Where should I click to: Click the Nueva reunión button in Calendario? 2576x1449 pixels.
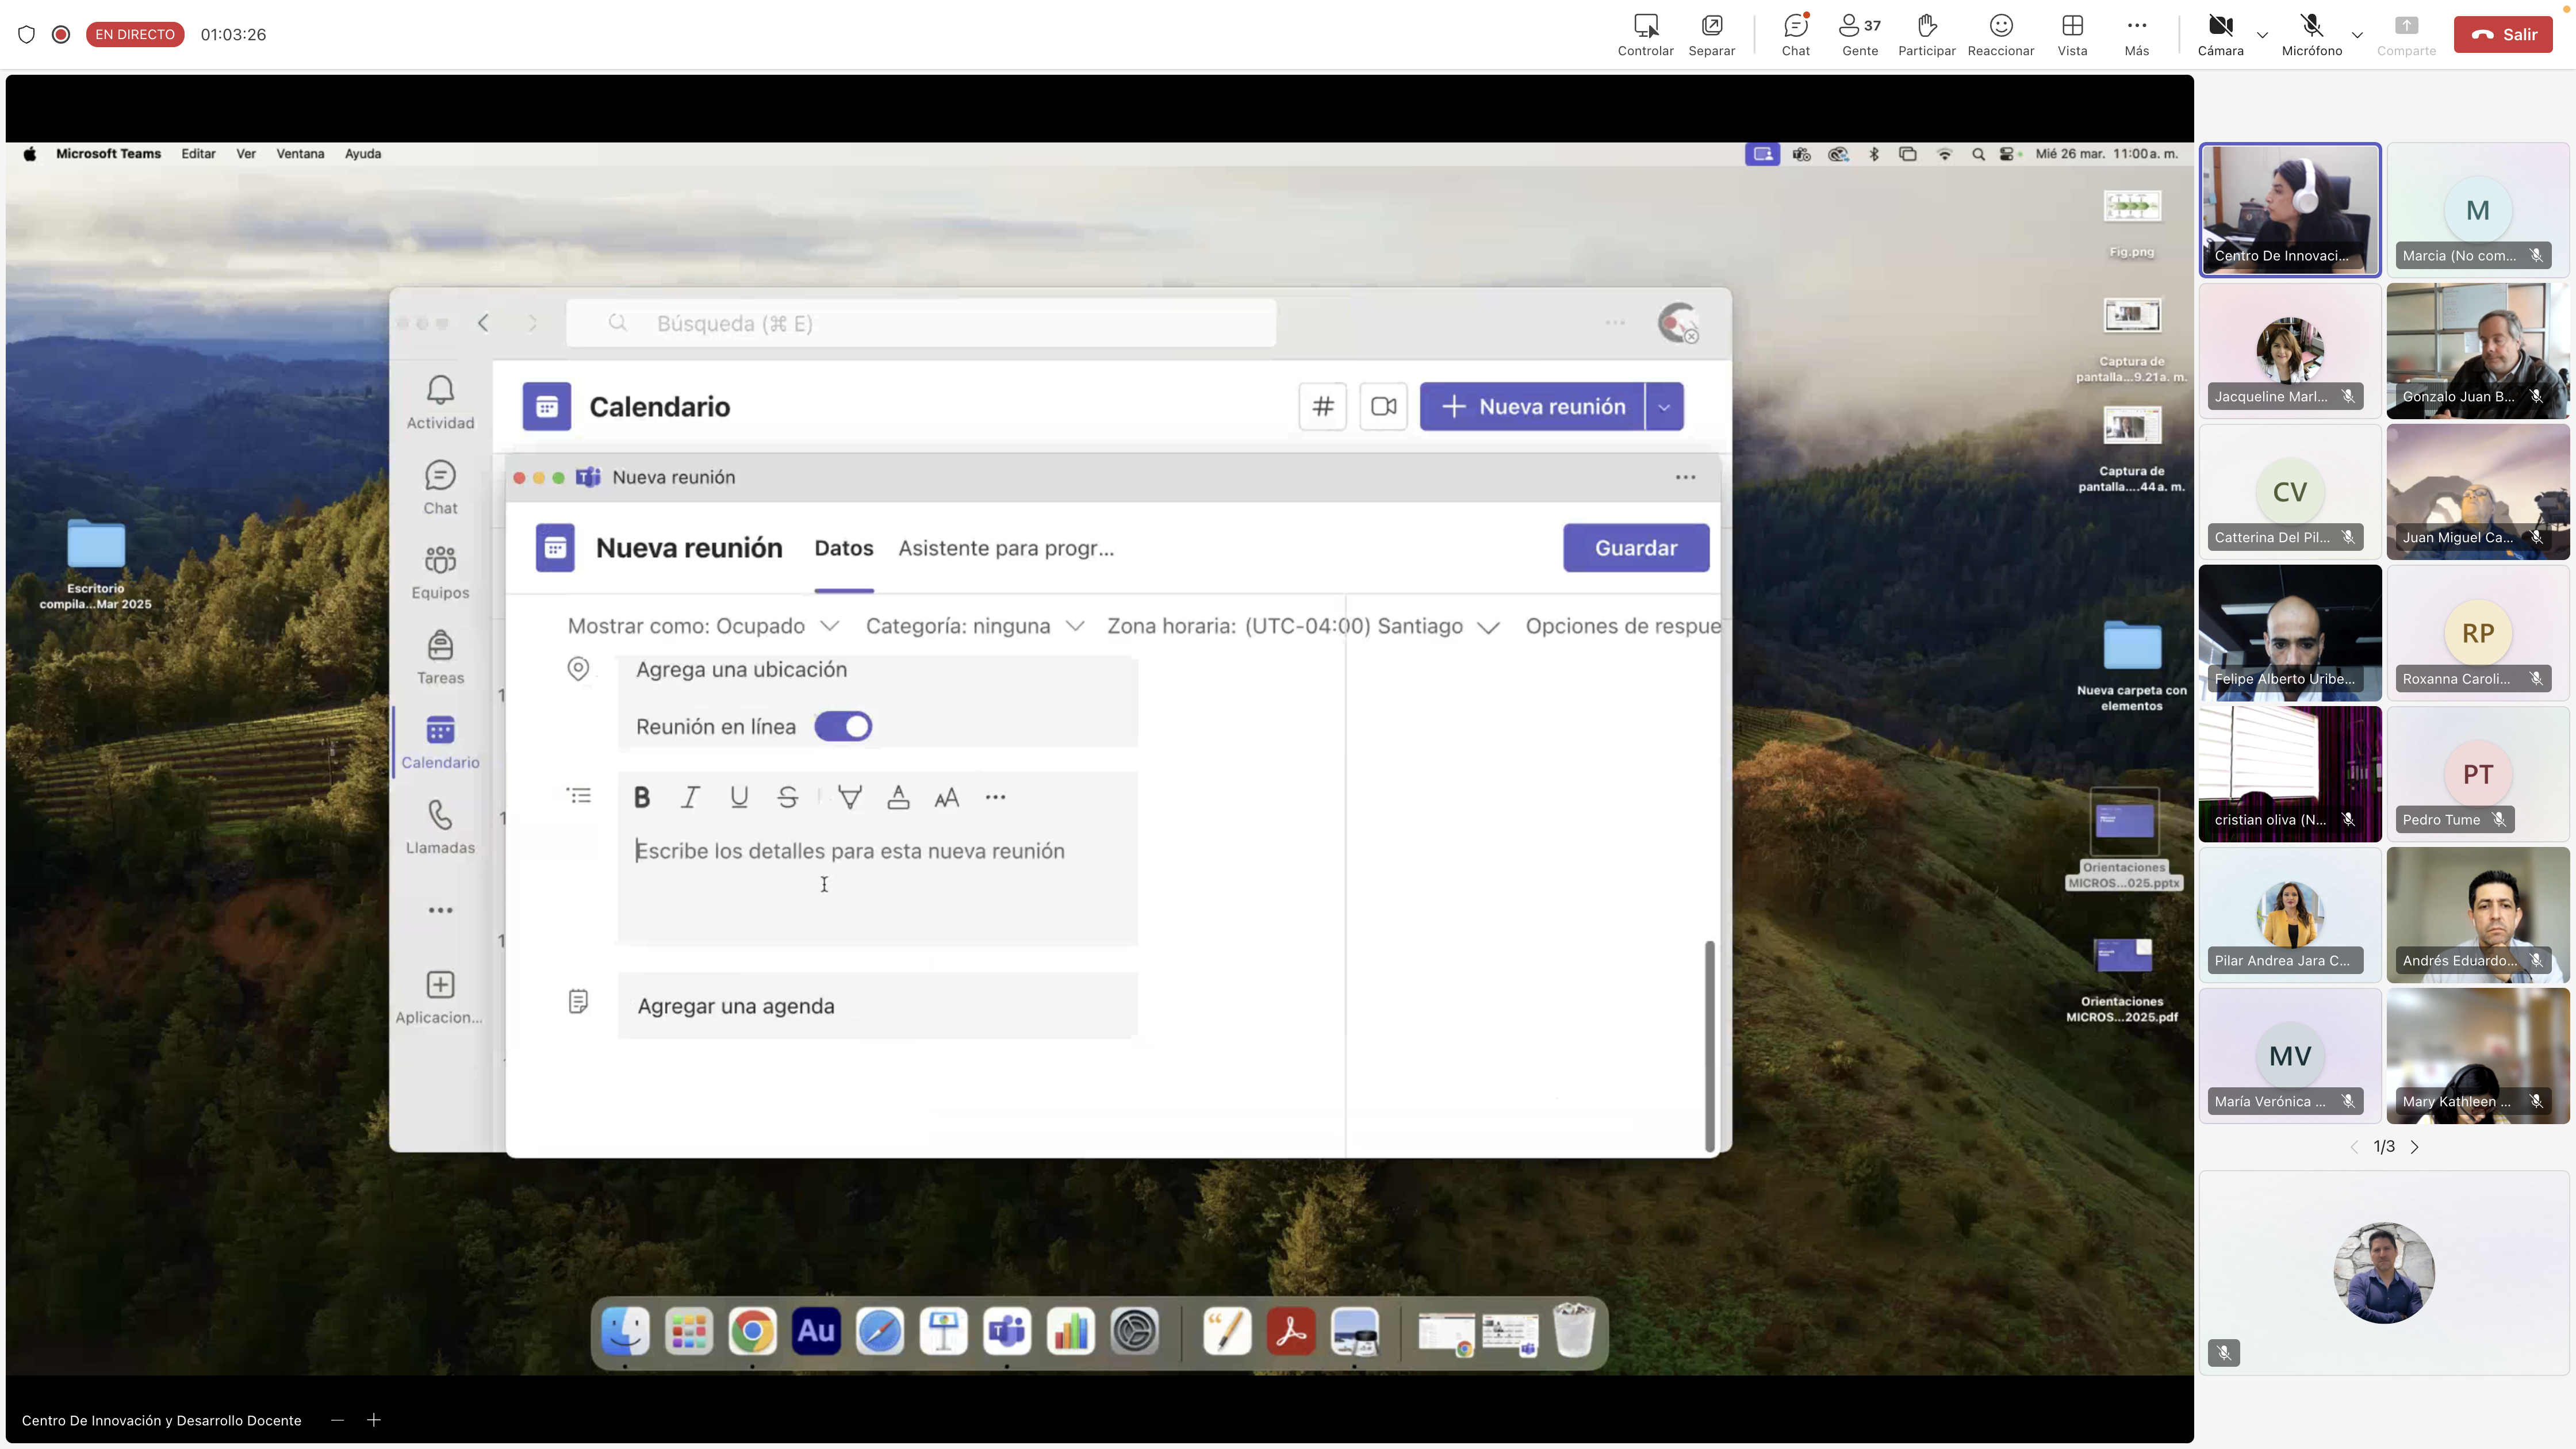coord(1532,407)
